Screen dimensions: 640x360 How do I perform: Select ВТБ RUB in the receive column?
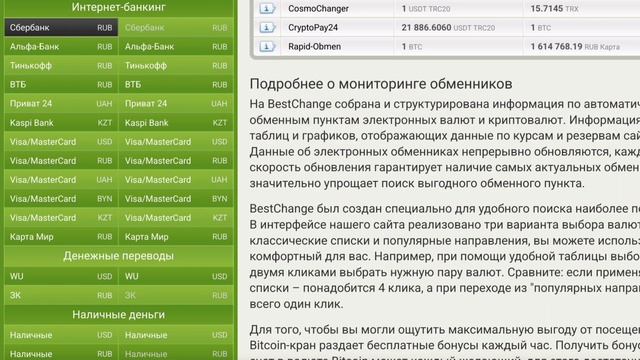tap(176, 84)
